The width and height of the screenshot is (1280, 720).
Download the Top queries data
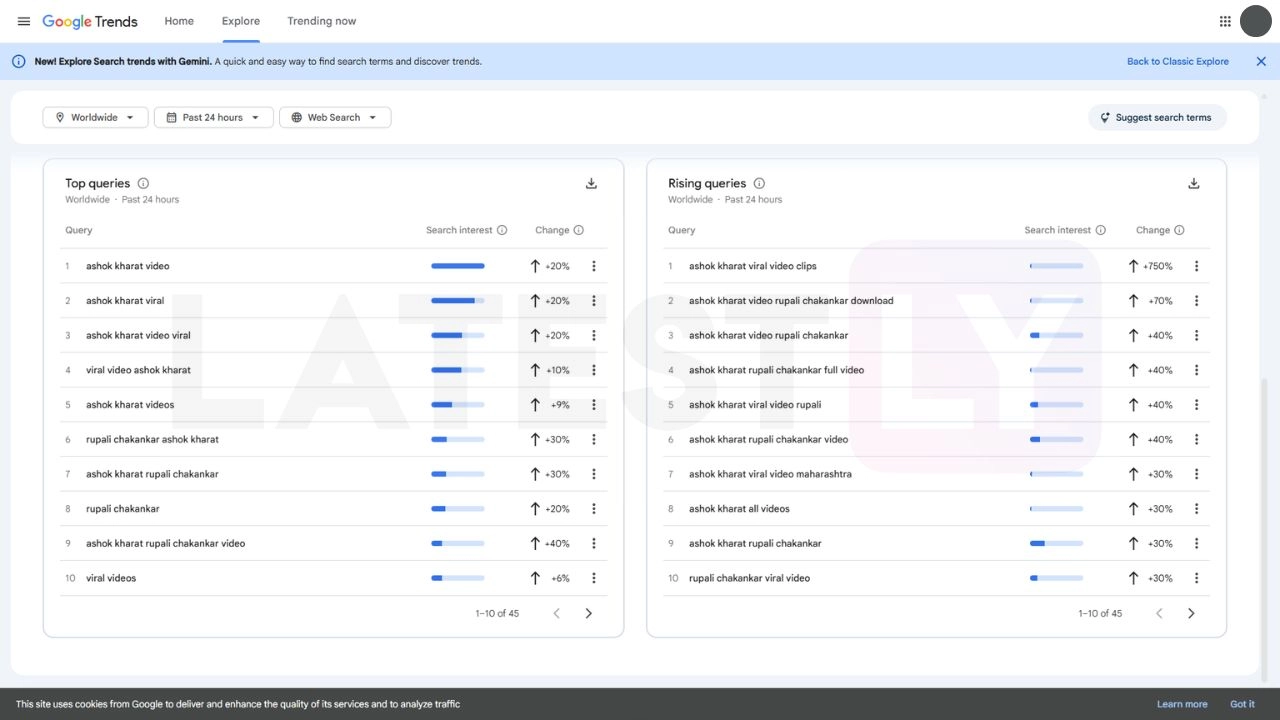(x=591, y=183)
